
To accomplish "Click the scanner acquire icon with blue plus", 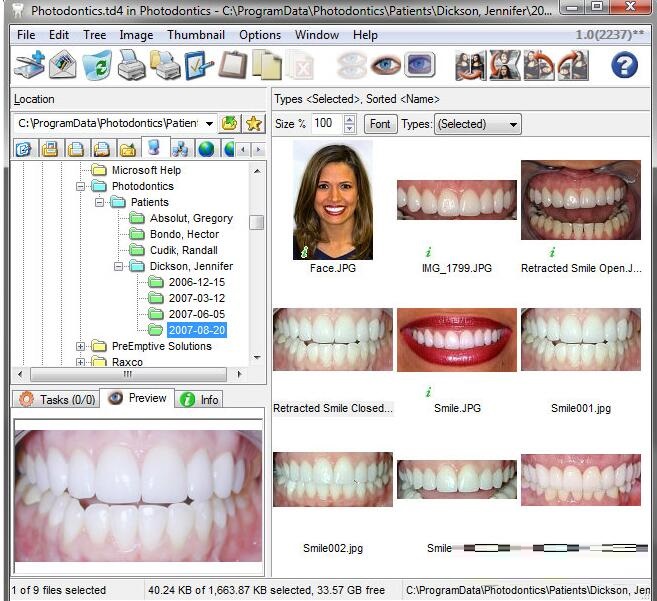I will click(29, 65).
